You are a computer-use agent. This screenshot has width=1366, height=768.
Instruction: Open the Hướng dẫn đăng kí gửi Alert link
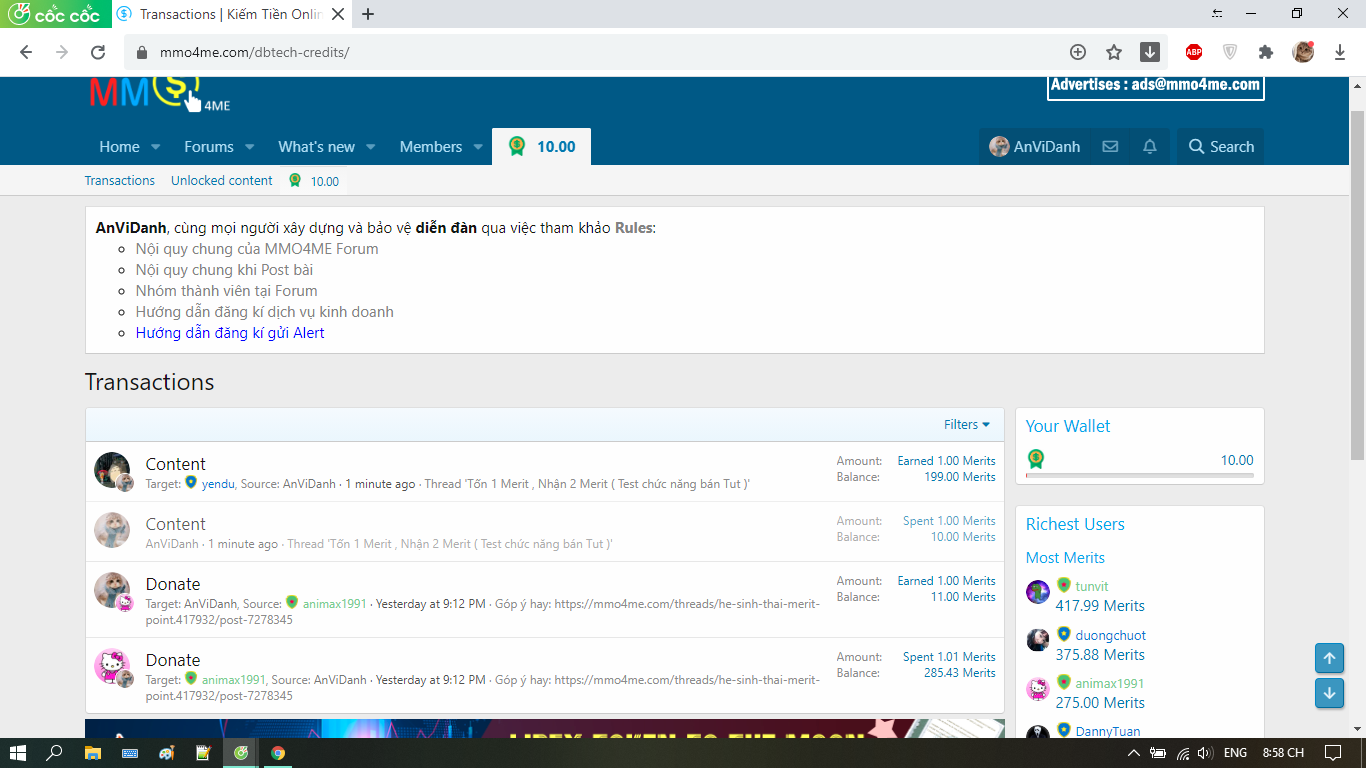tap(230, 333)
